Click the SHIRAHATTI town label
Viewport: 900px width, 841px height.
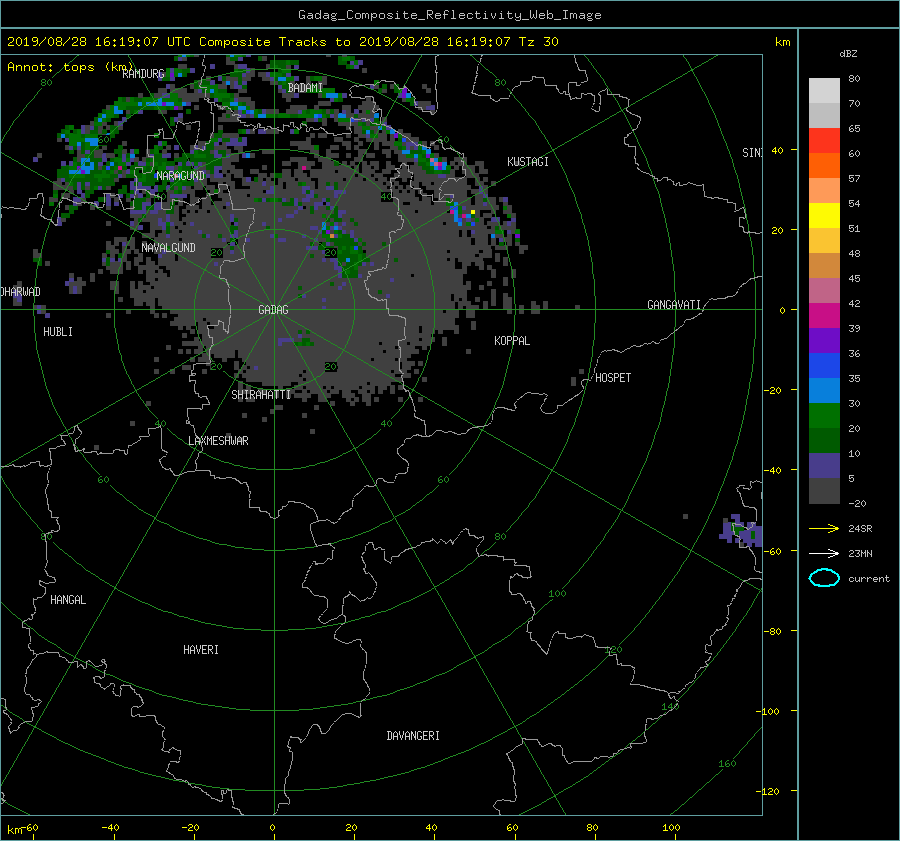pyautogui.click(x=261, y=395)
